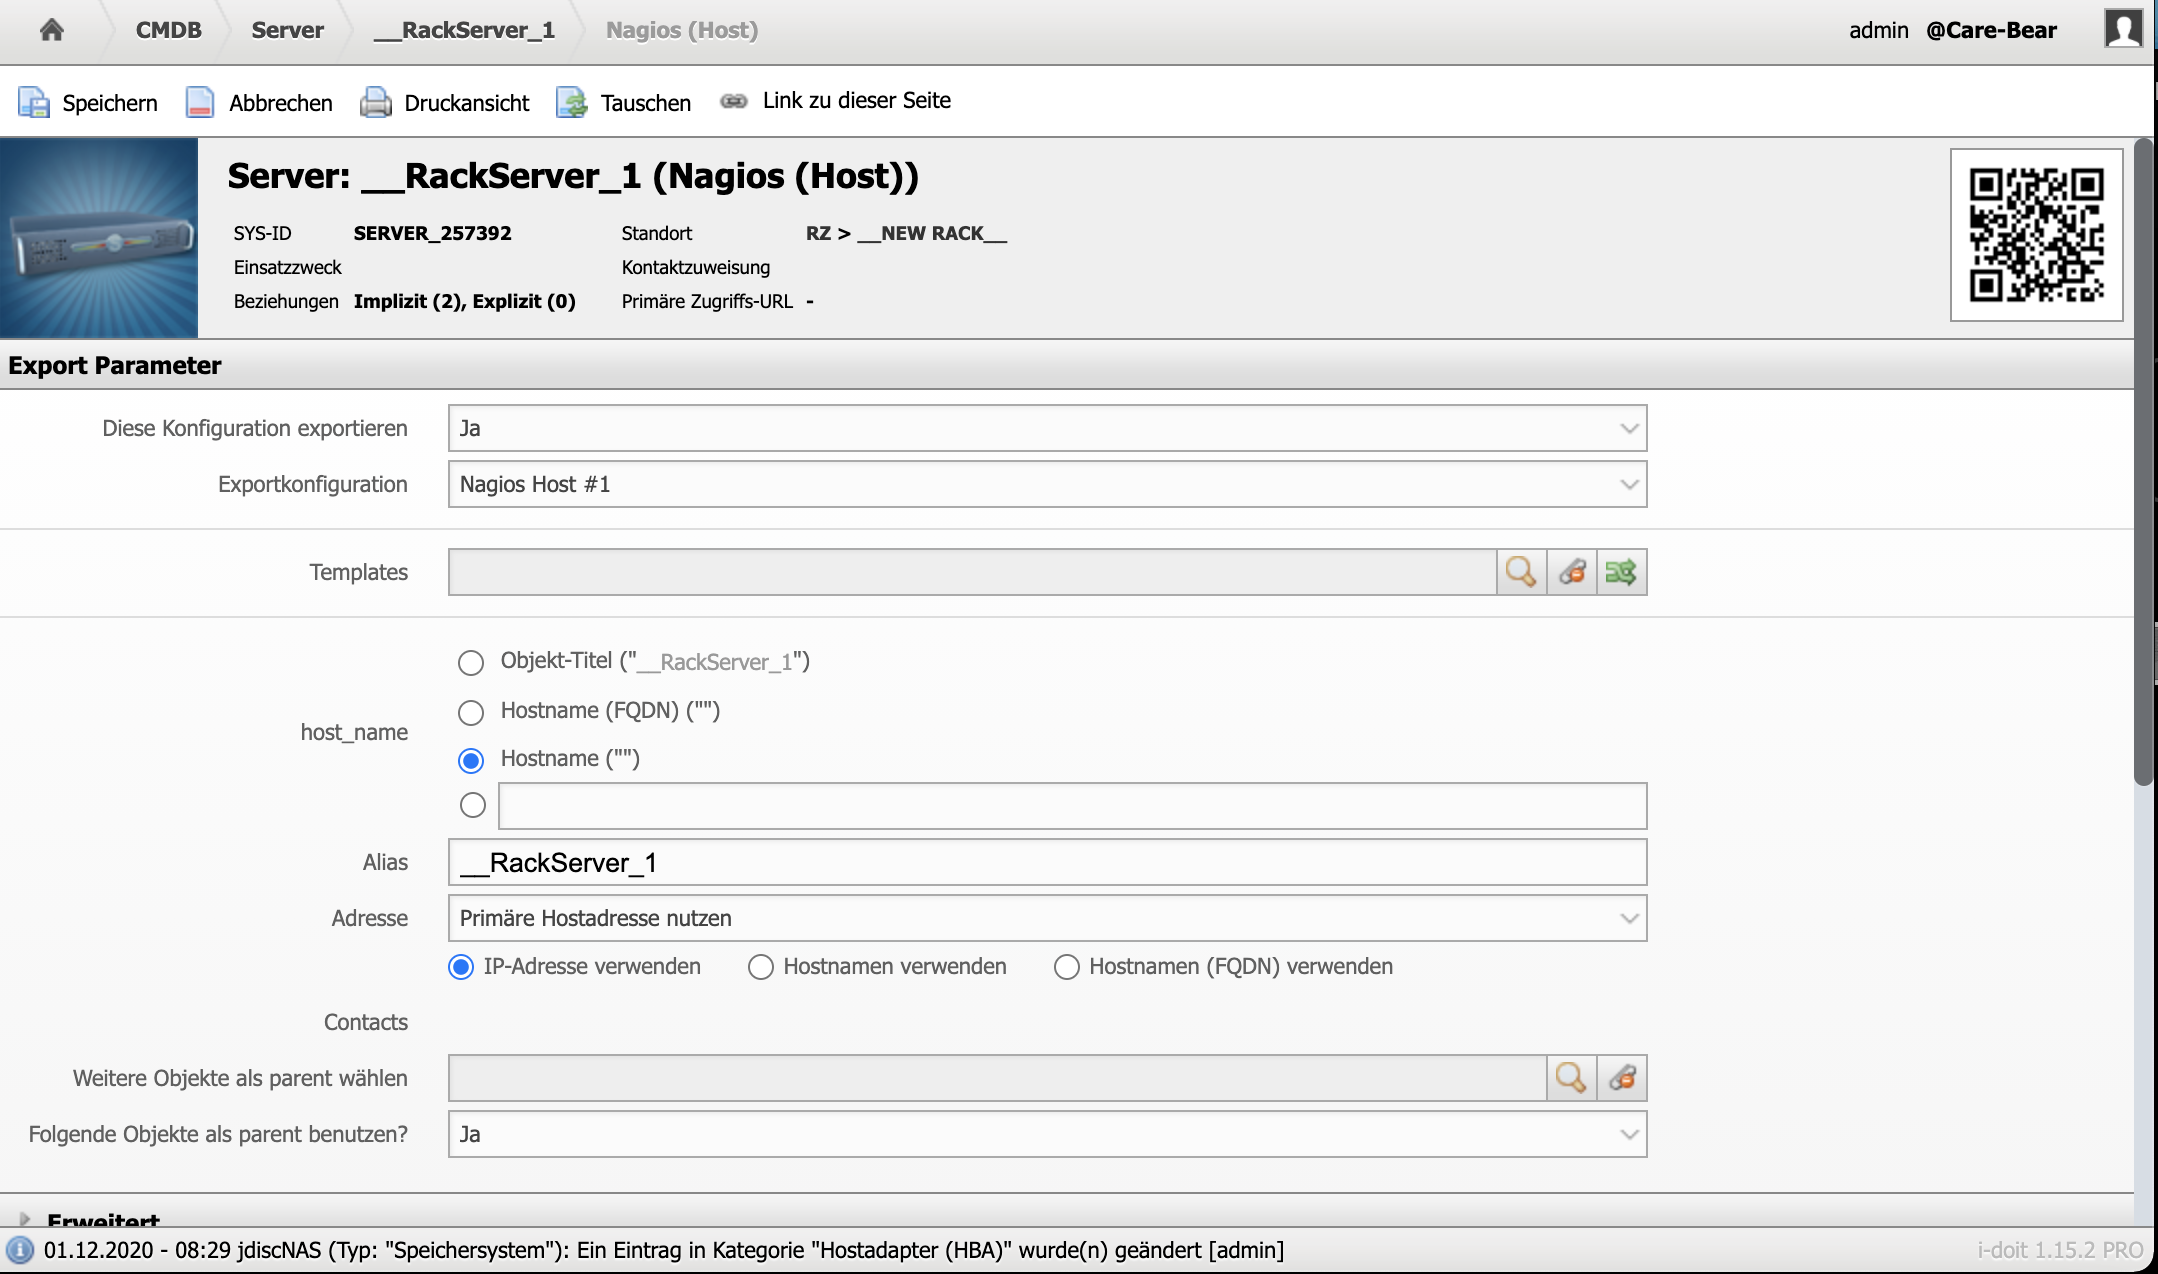The height and width of the screenshot is (1274, 2158).
Task: Open CMDB breadcrumb item
Action: 169,30
